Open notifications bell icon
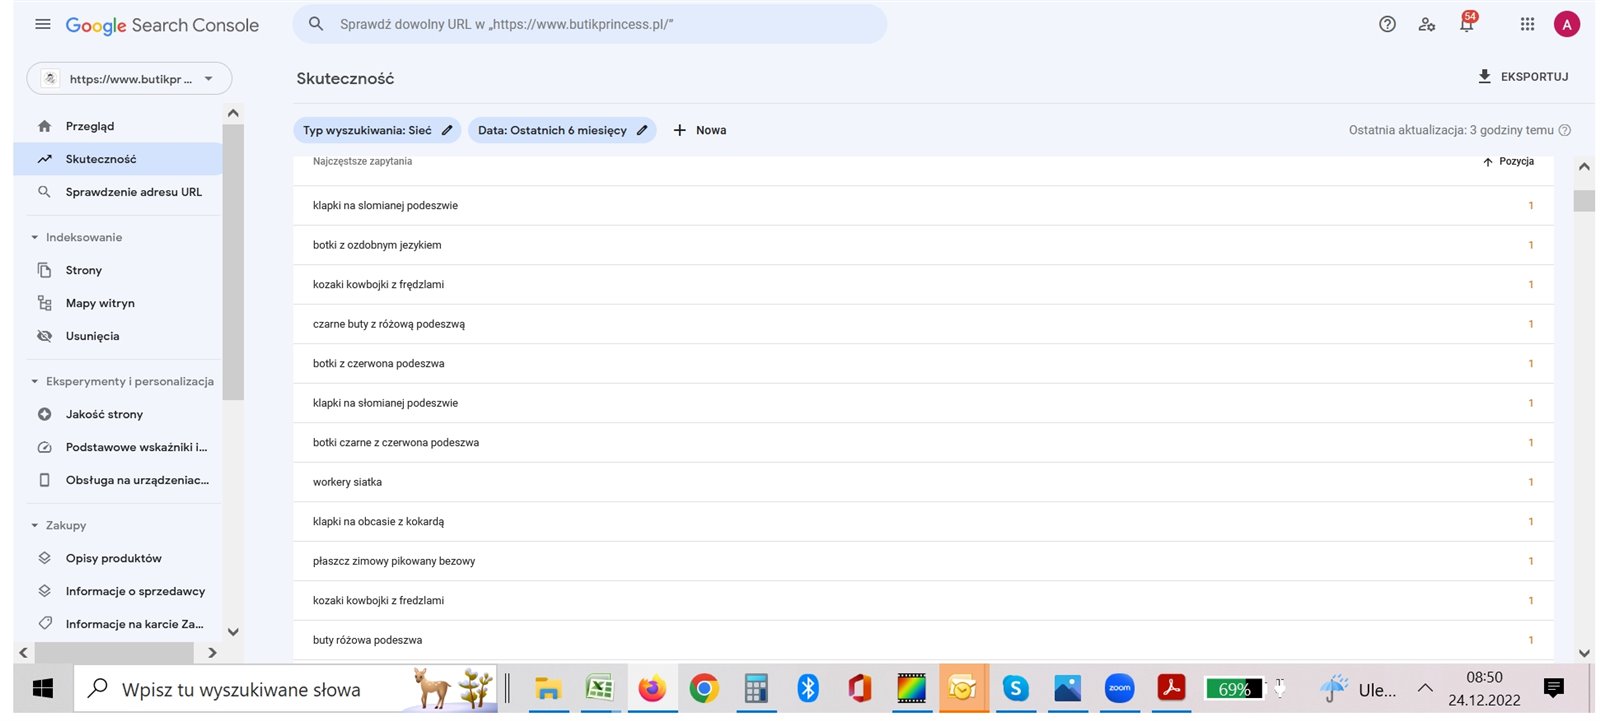The image size is (1600, 721). pos(1466,25)
